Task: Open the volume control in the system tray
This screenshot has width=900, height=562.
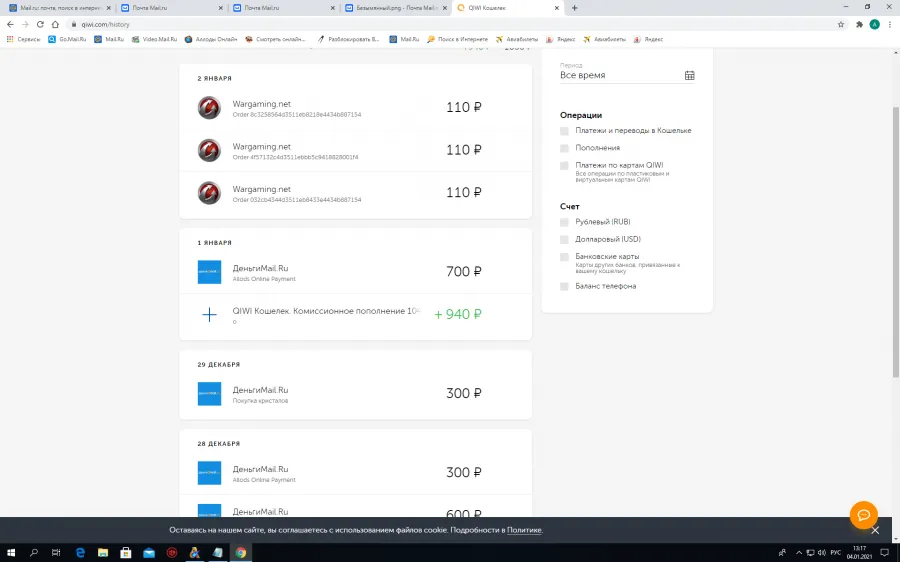Action: (821, 552)
